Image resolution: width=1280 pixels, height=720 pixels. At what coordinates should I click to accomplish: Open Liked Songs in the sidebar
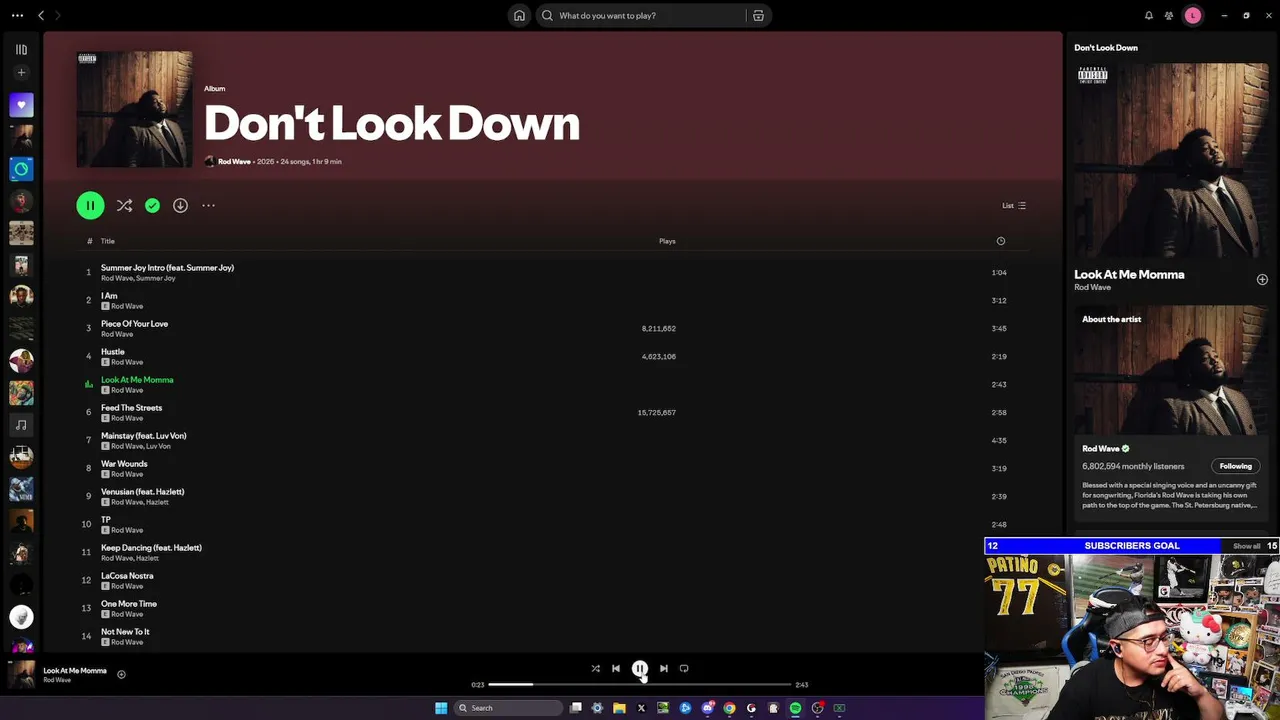21,105
